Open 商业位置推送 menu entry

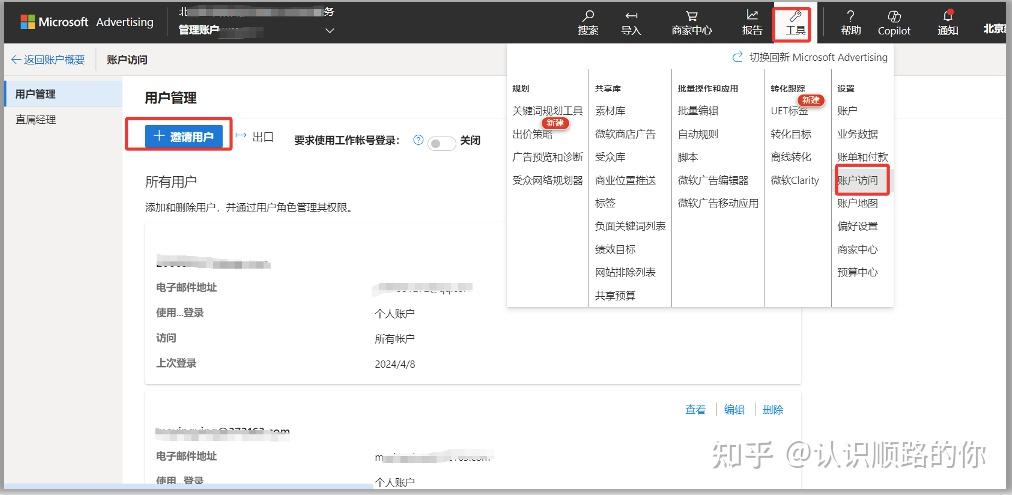pyautogui.click(x=625, y=180)
